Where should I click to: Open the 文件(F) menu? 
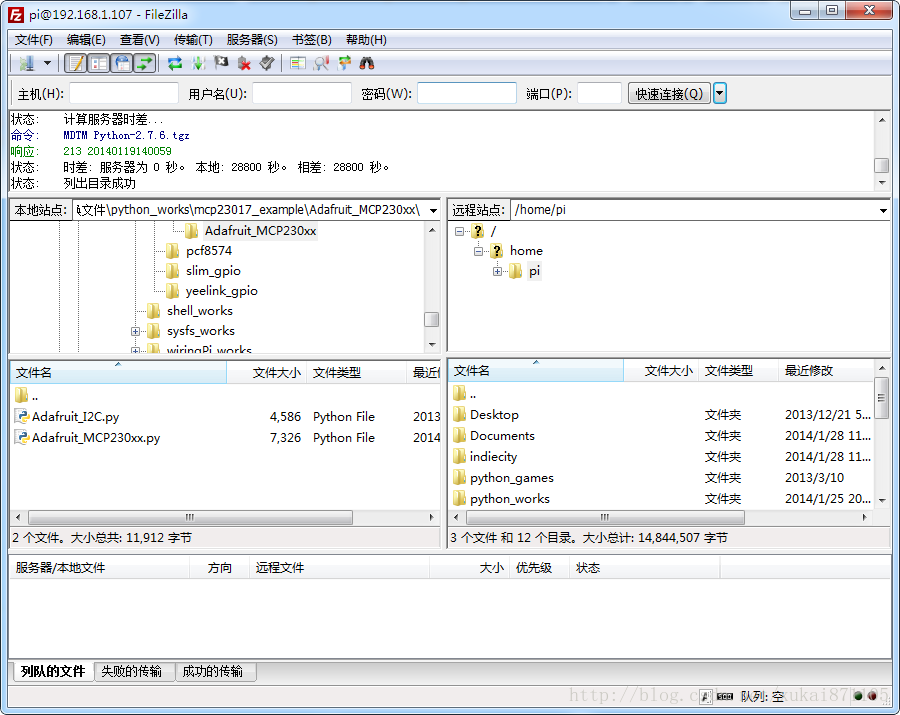[x=33, y=40]
